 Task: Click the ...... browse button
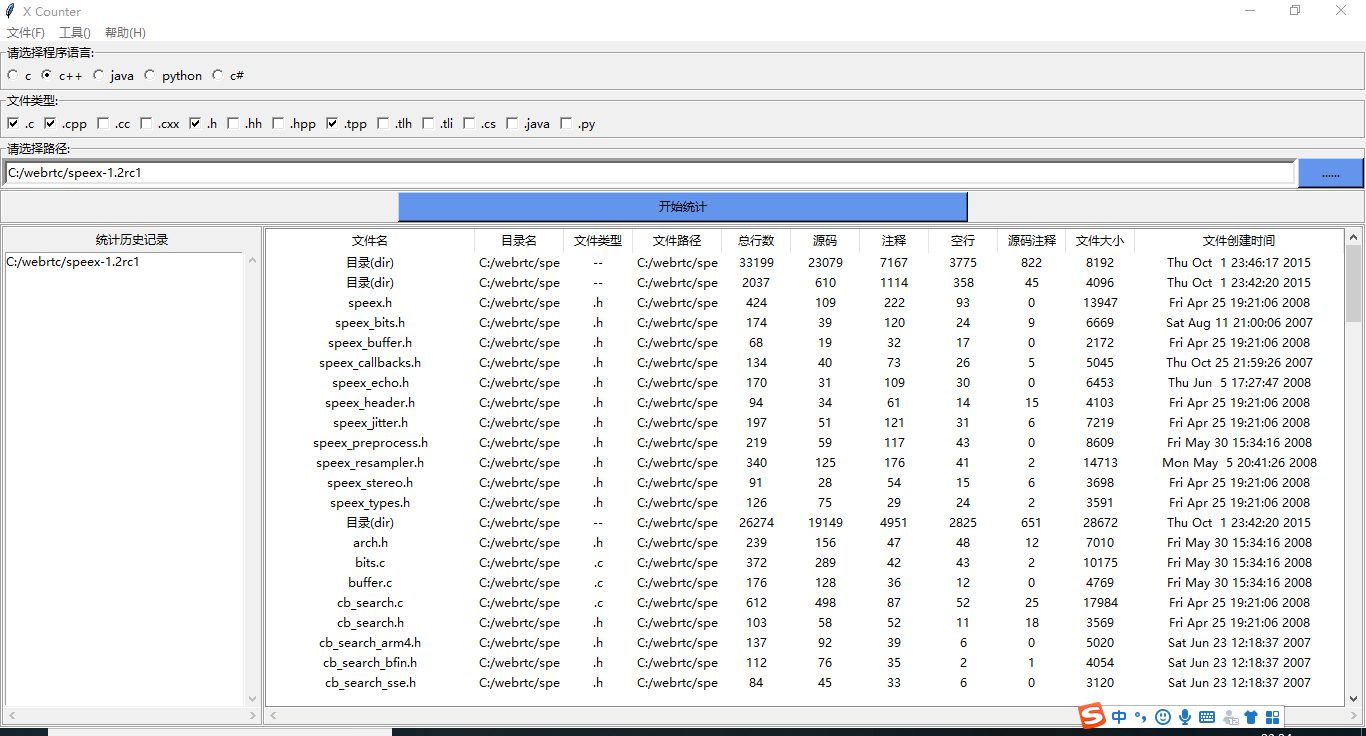click(x=1330, y=172)
